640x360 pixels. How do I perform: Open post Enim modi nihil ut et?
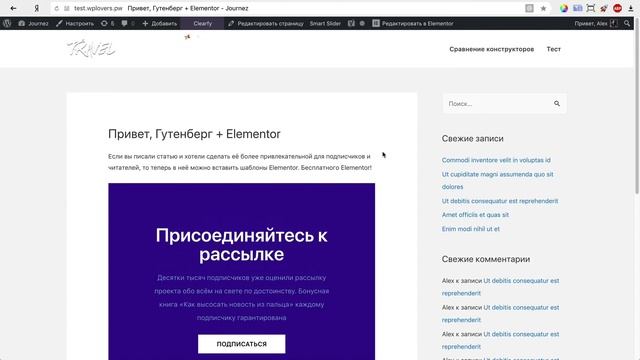471,229
